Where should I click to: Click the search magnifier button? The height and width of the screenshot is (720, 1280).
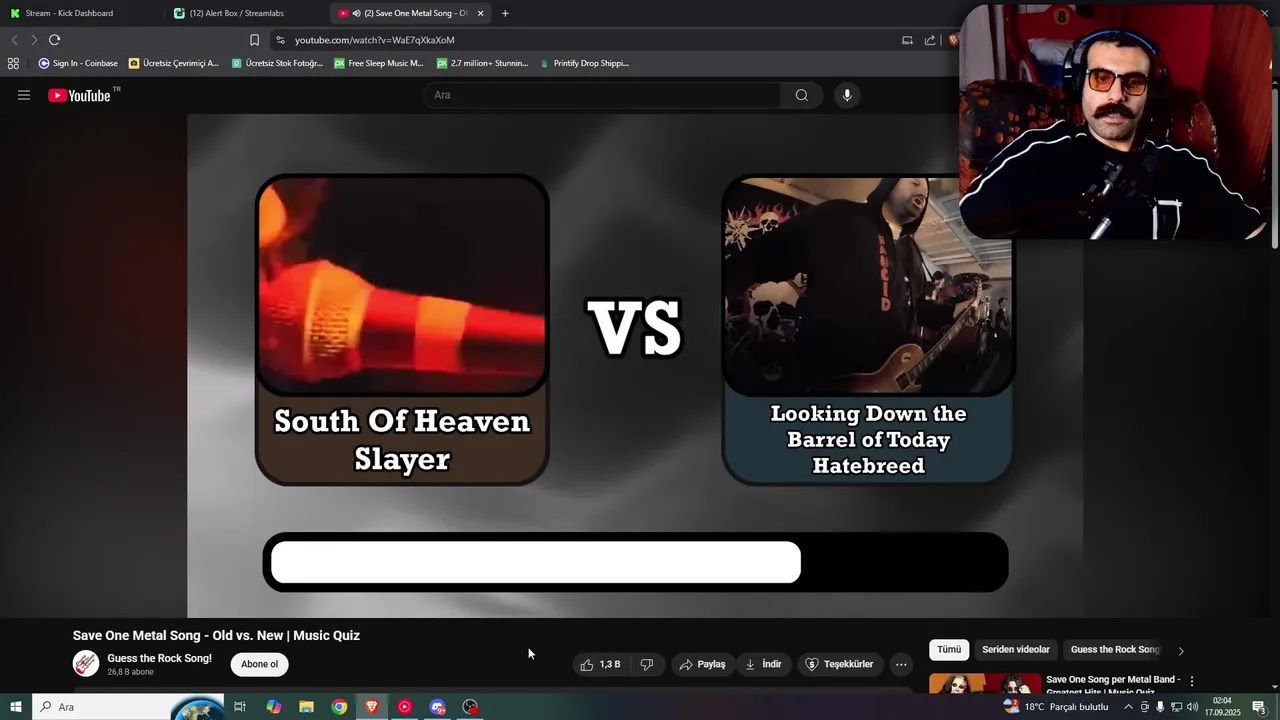pyautogui.click(x=801, y=95)
